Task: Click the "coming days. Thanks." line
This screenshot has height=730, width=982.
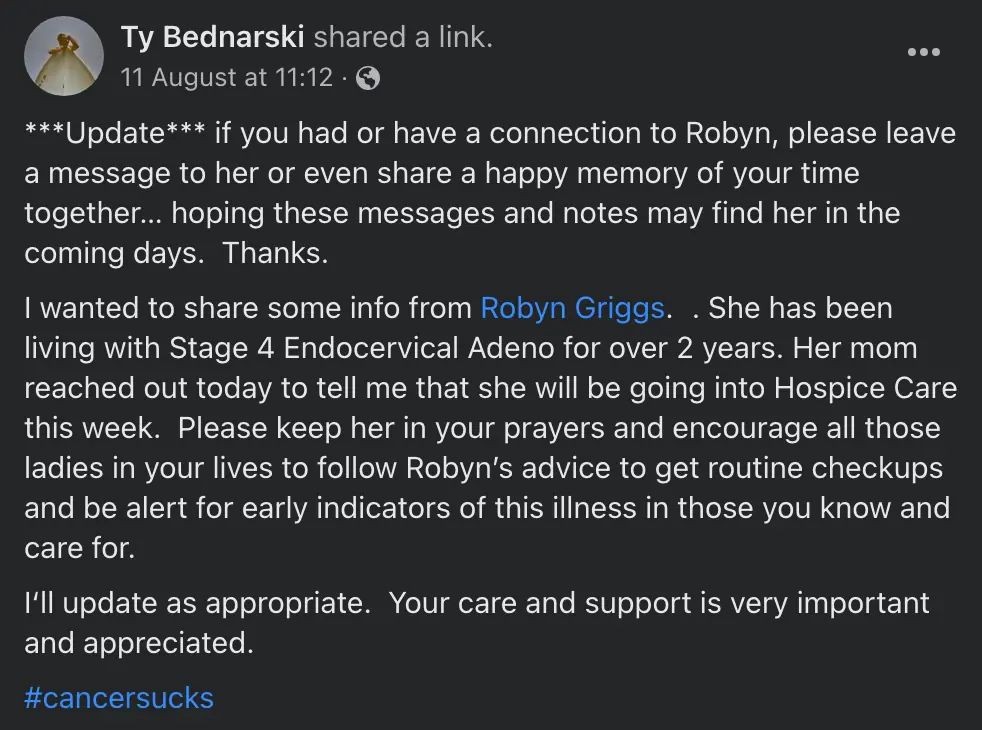Action: coord(176,253)
